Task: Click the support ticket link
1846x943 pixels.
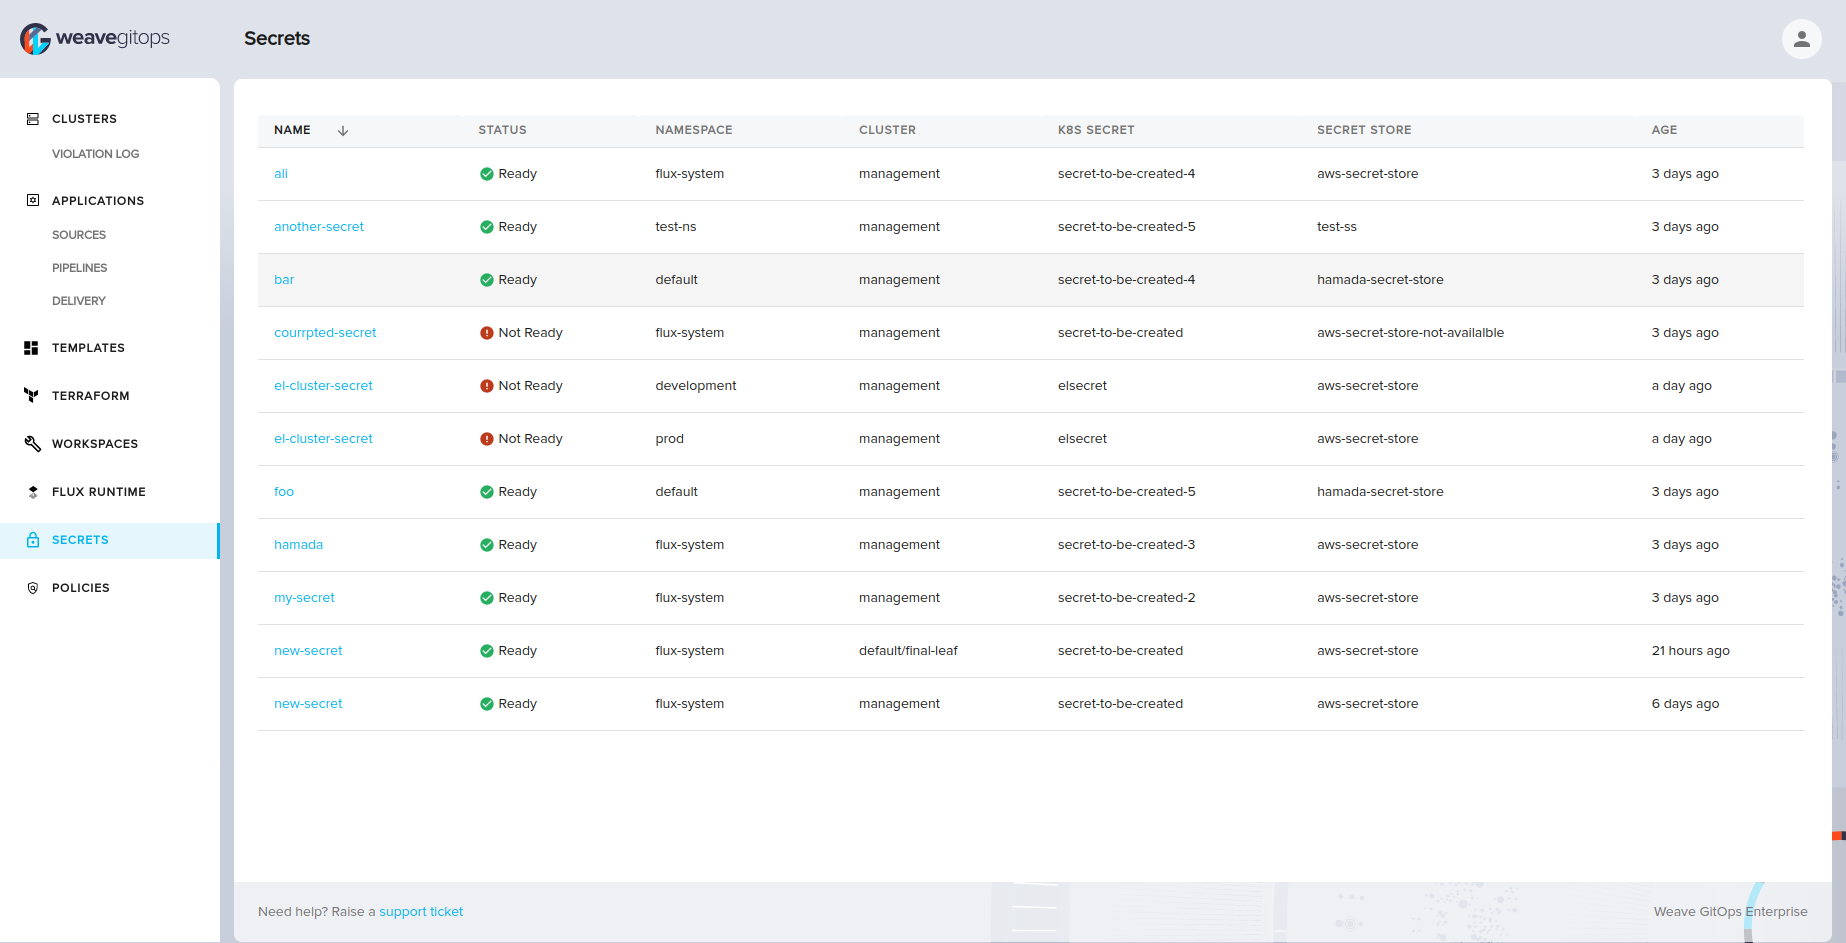Action: [x=421, y=912]
